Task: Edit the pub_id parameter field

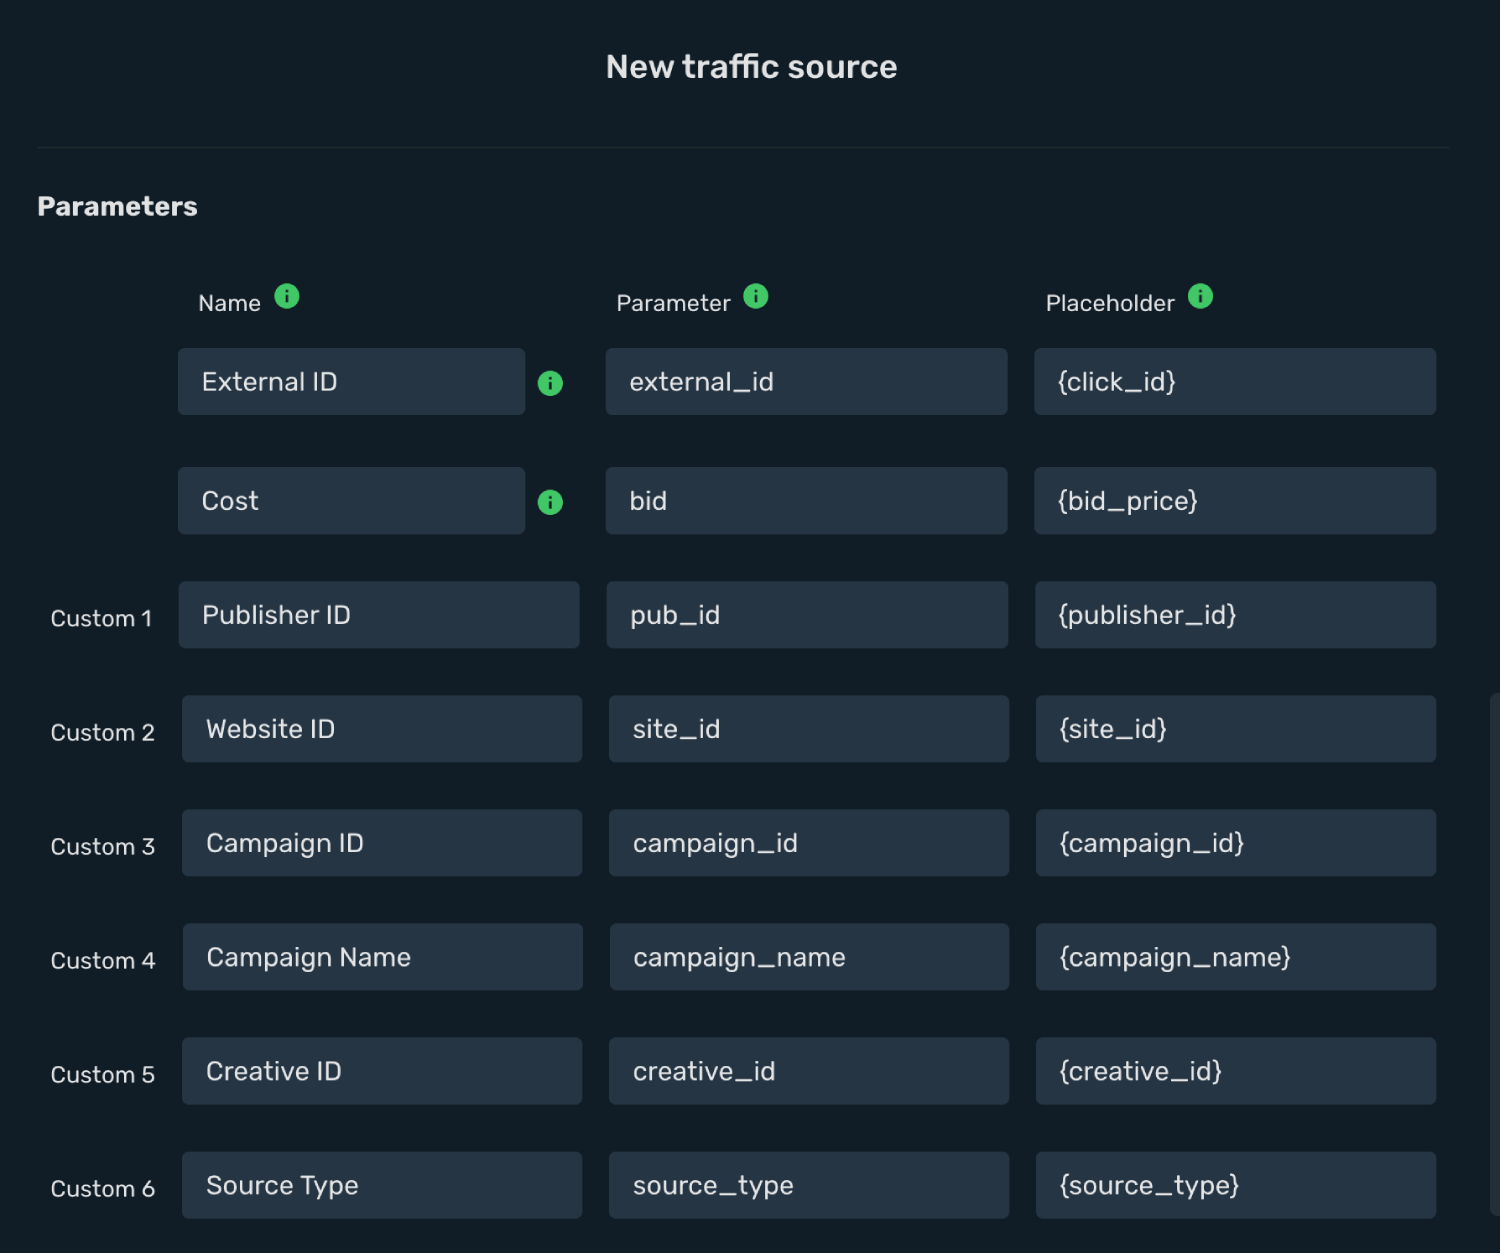Action: click(807, 614)
